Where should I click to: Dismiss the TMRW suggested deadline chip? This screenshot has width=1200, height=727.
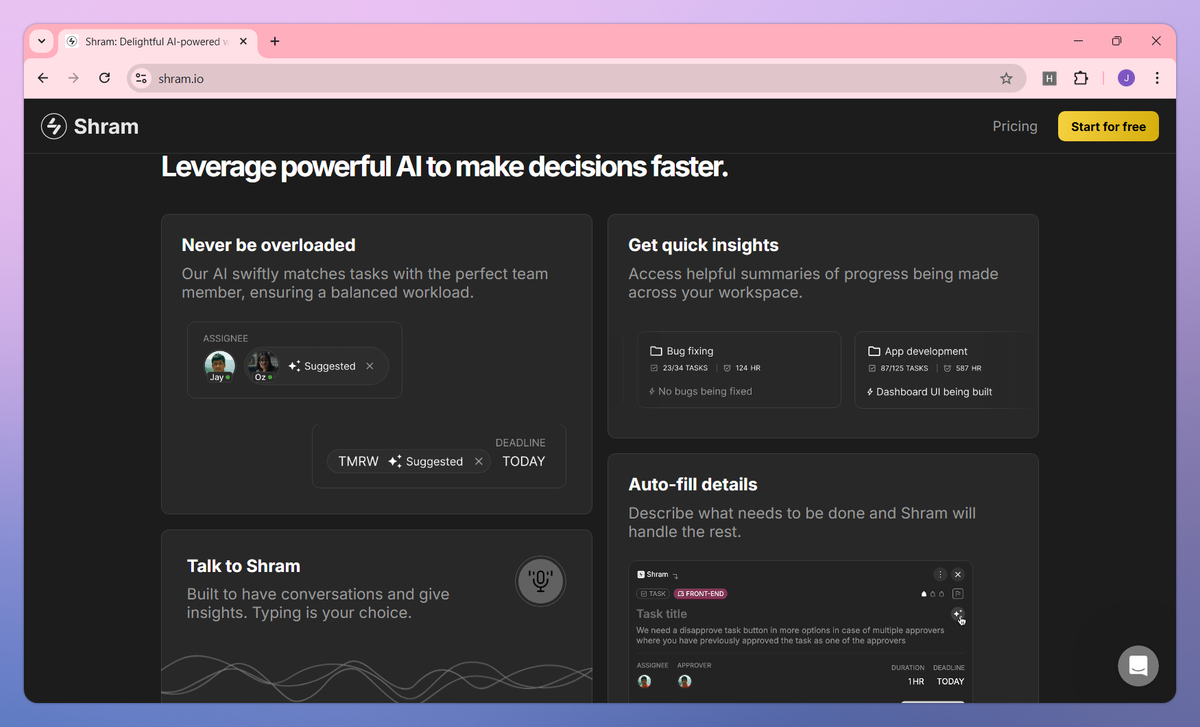point(479,461)
